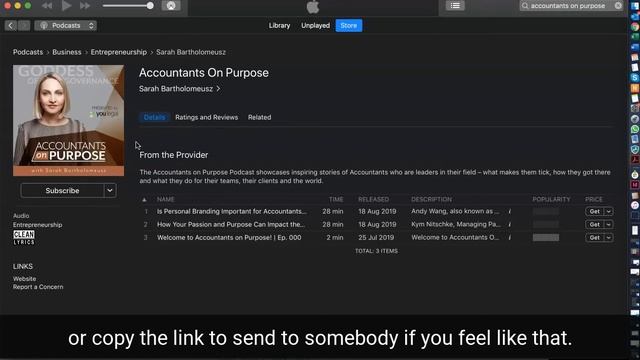
Task: Open the Related tab
Action: click(x=259, y=118)
